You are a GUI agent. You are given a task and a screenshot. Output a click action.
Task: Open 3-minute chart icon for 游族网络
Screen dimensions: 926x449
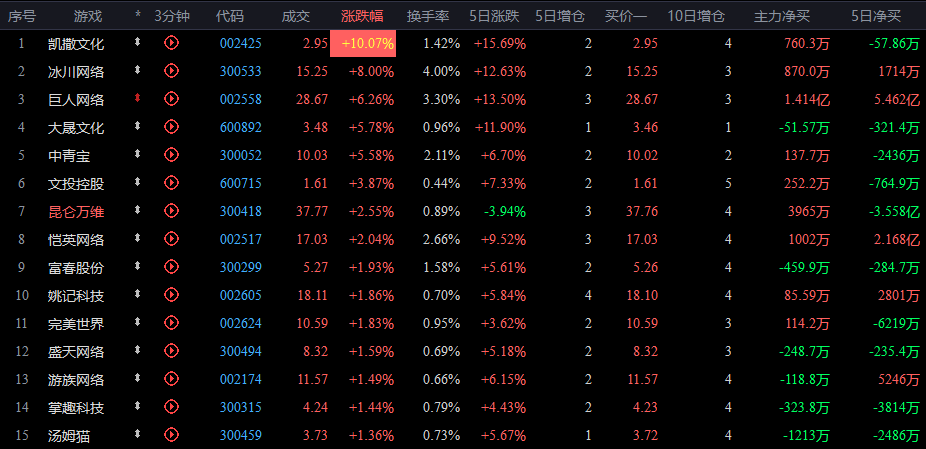point(171,378)
